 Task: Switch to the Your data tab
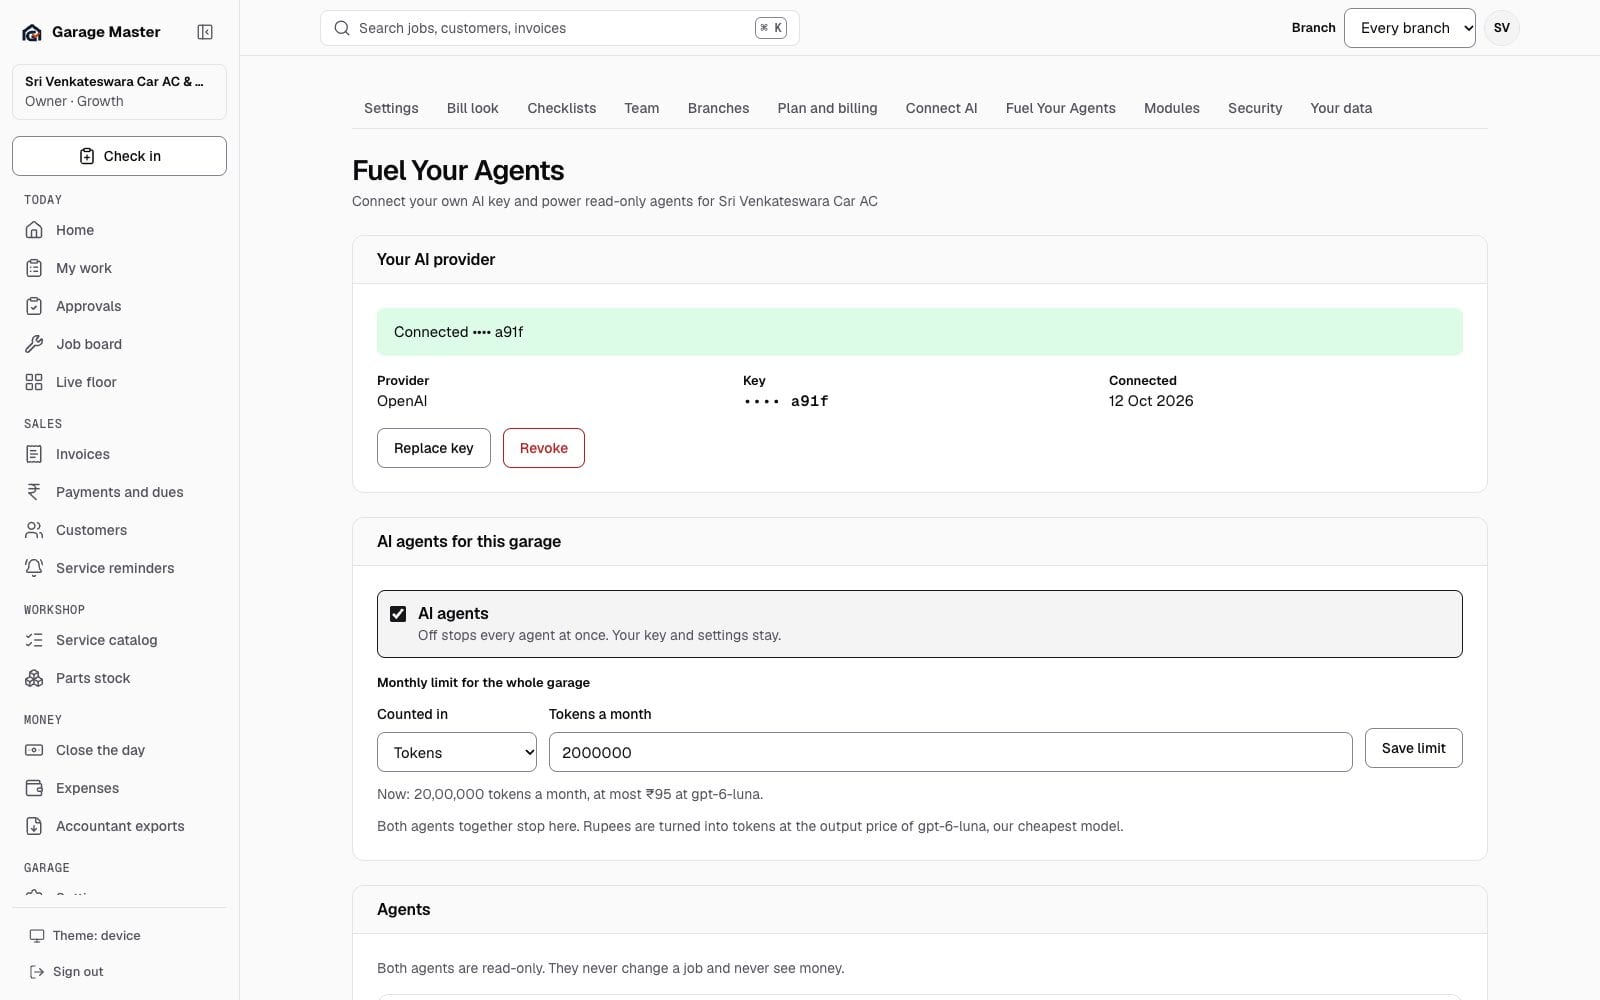[1341, 108]
